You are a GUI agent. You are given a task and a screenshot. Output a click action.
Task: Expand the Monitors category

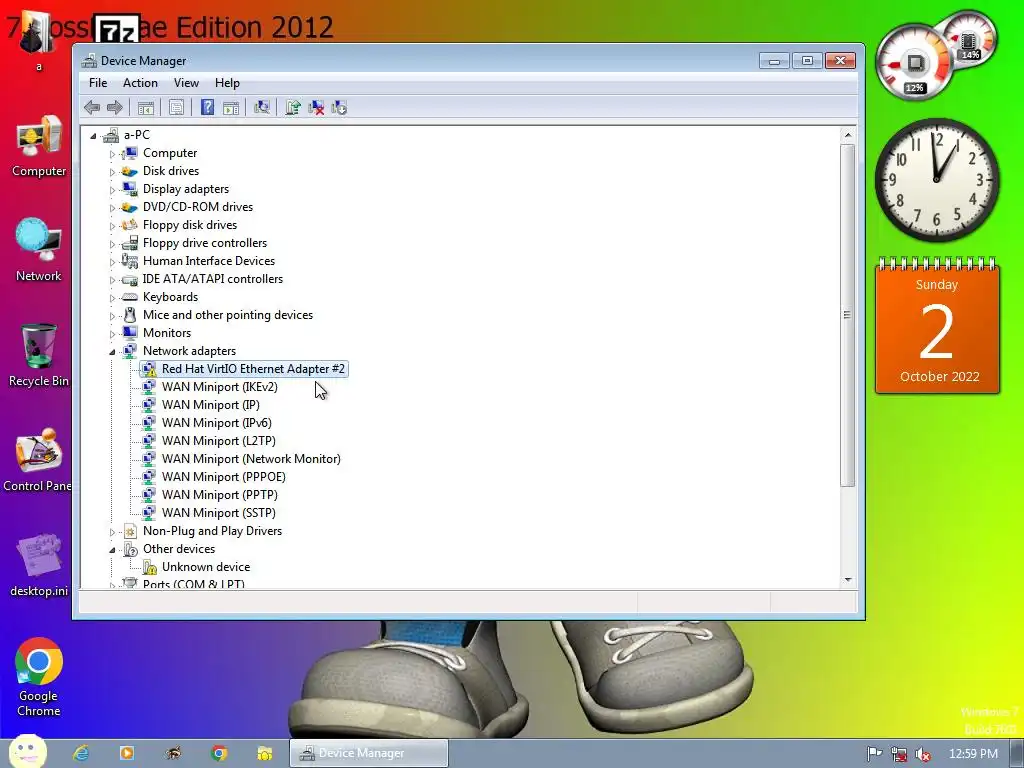point(112,334)
